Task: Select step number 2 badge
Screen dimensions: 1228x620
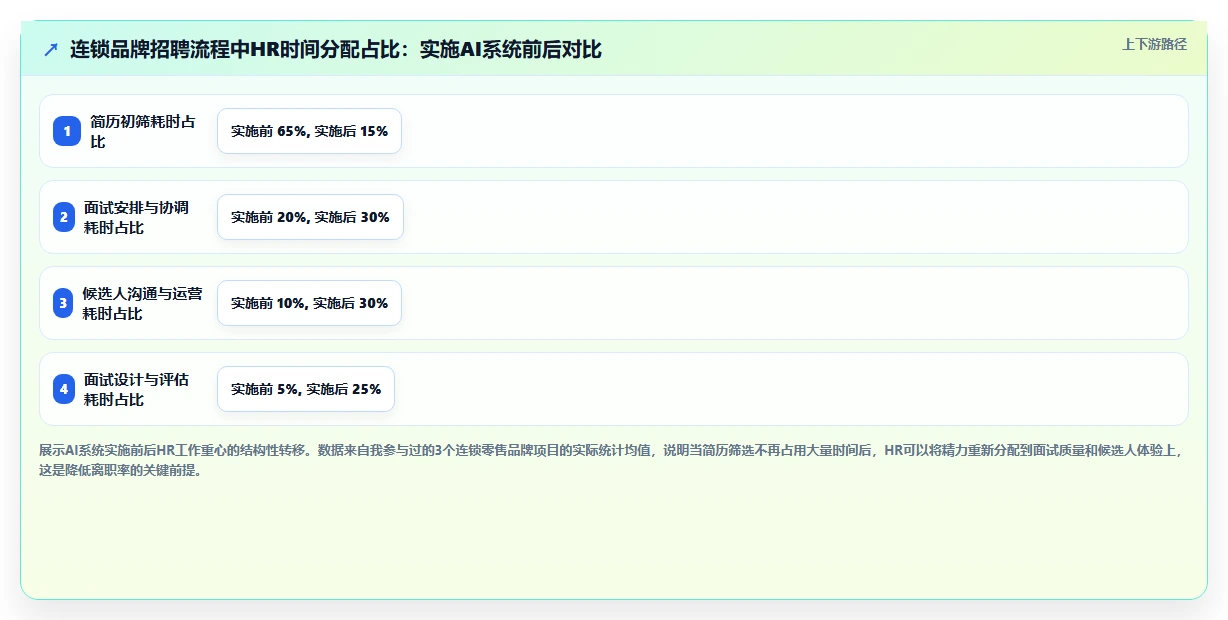Action: tap(64, 217)
